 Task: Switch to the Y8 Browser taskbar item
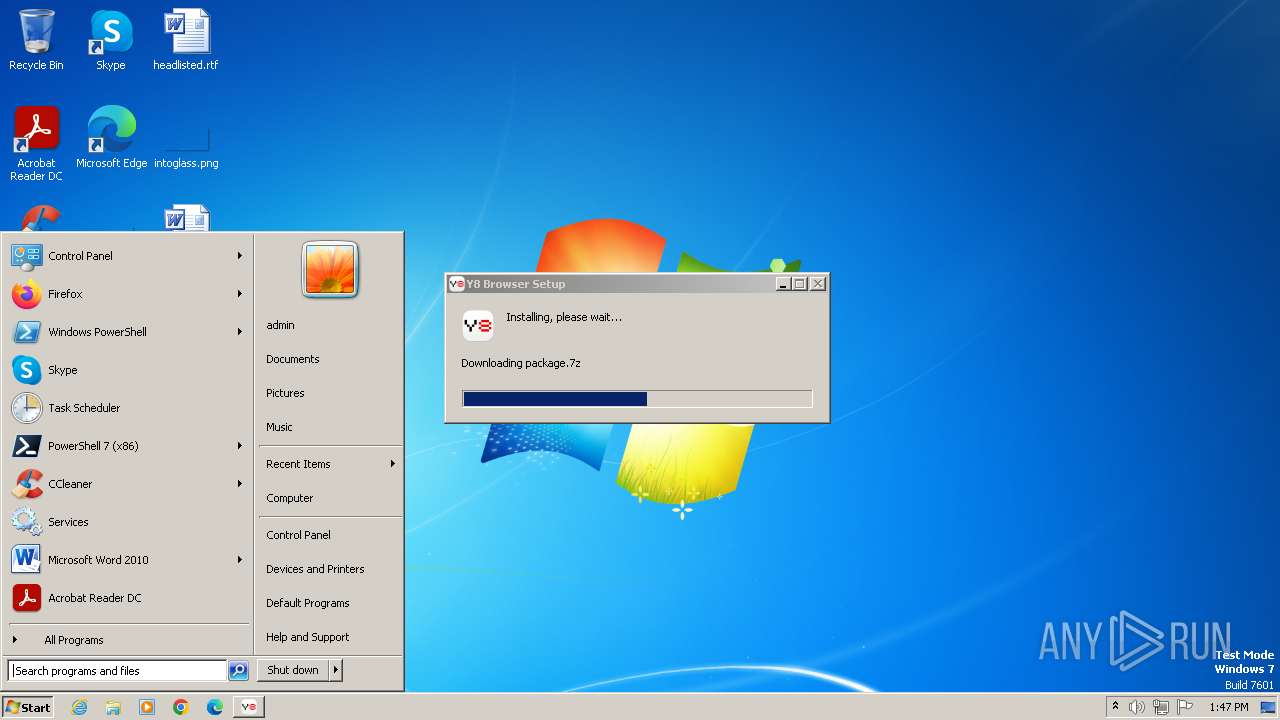pyautogui.click(x=249, y=707)
